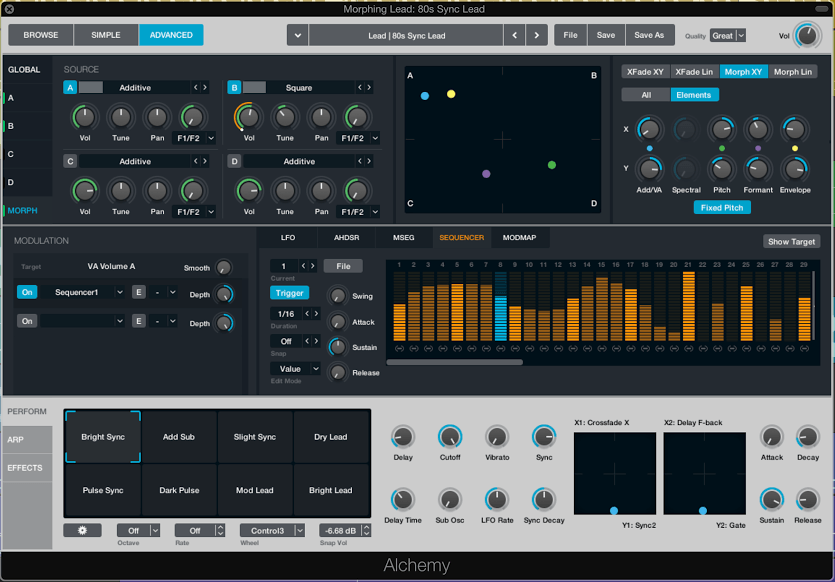Screen dimensions: 835x582
Task: Click the Cutoff performance knob
Action: pos(450,437)
